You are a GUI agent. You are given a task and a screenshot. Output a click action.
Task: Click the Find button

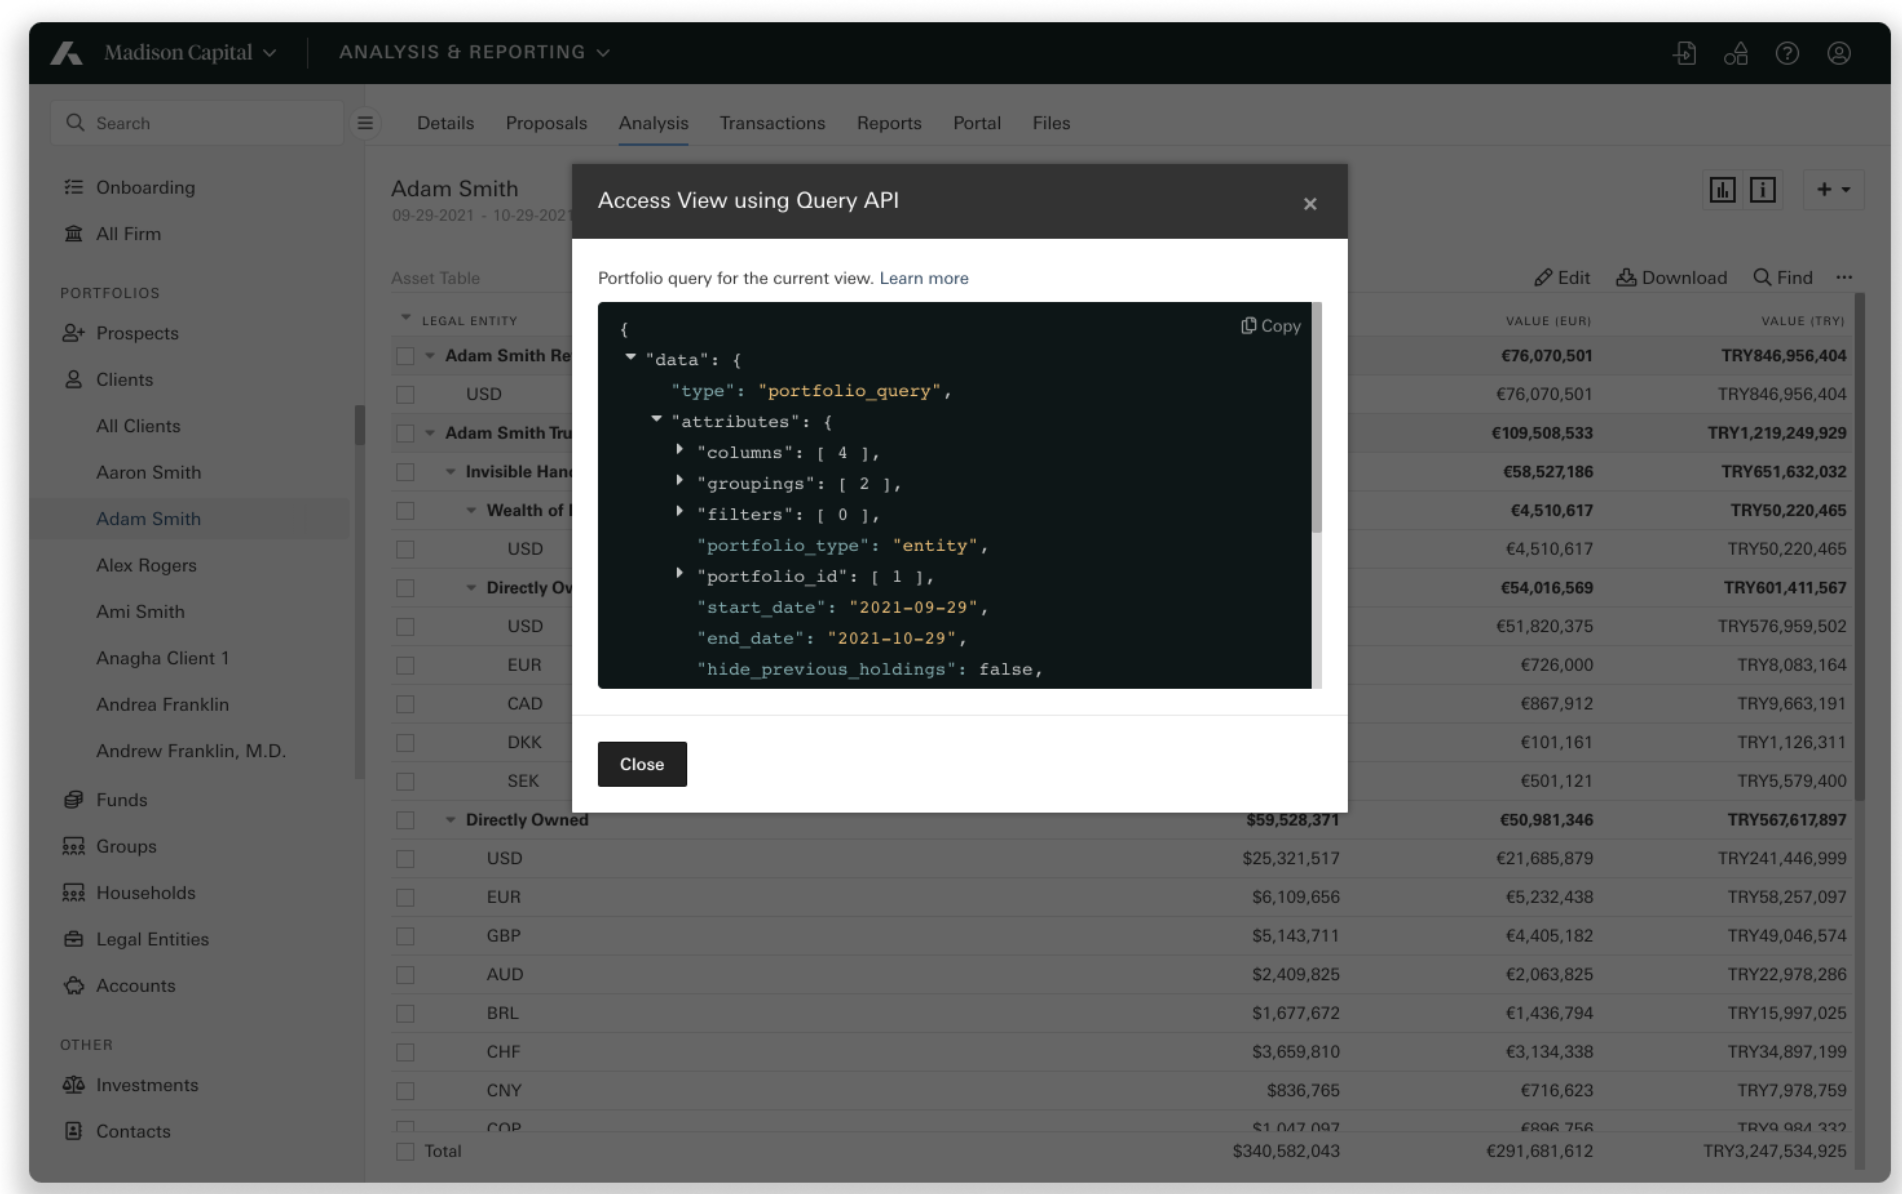(1783, 277)
